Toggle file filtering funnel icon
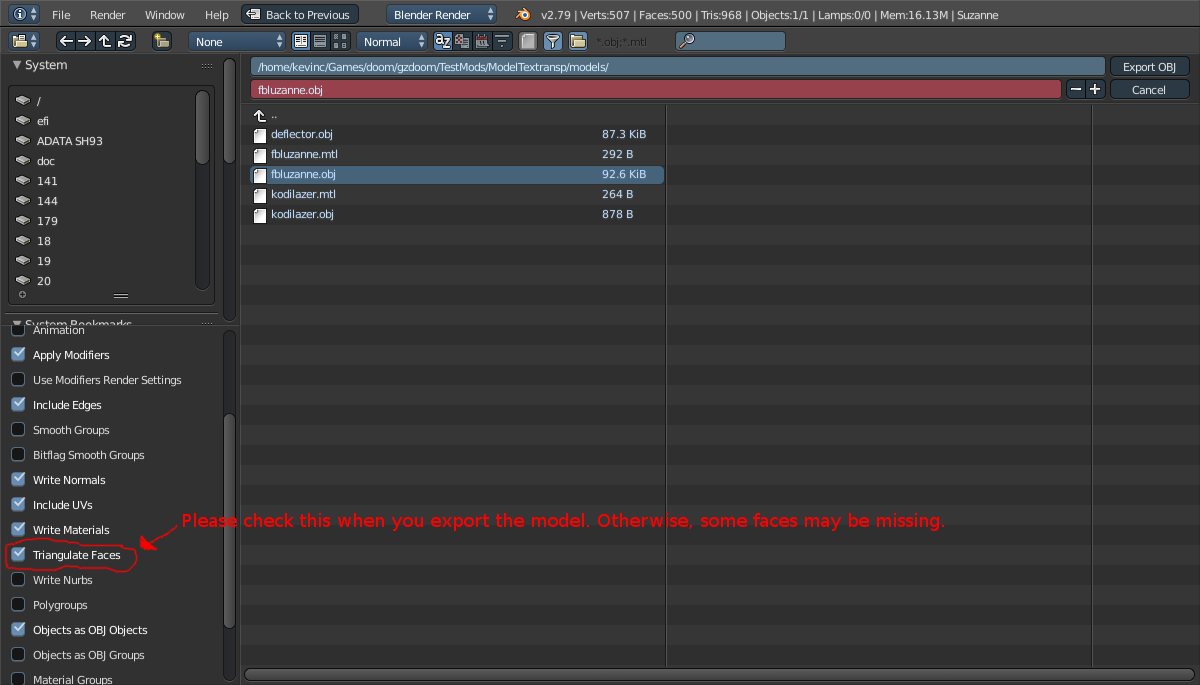 (552, 41)
